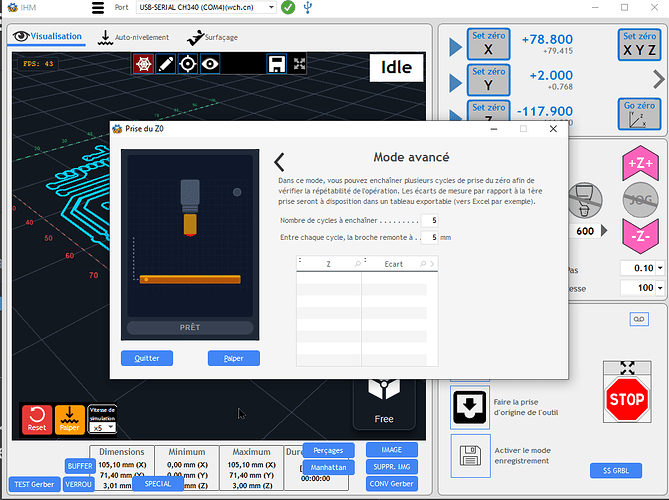Click the SPECIAL button
This screenshot has width=669, height=500.
158,484
